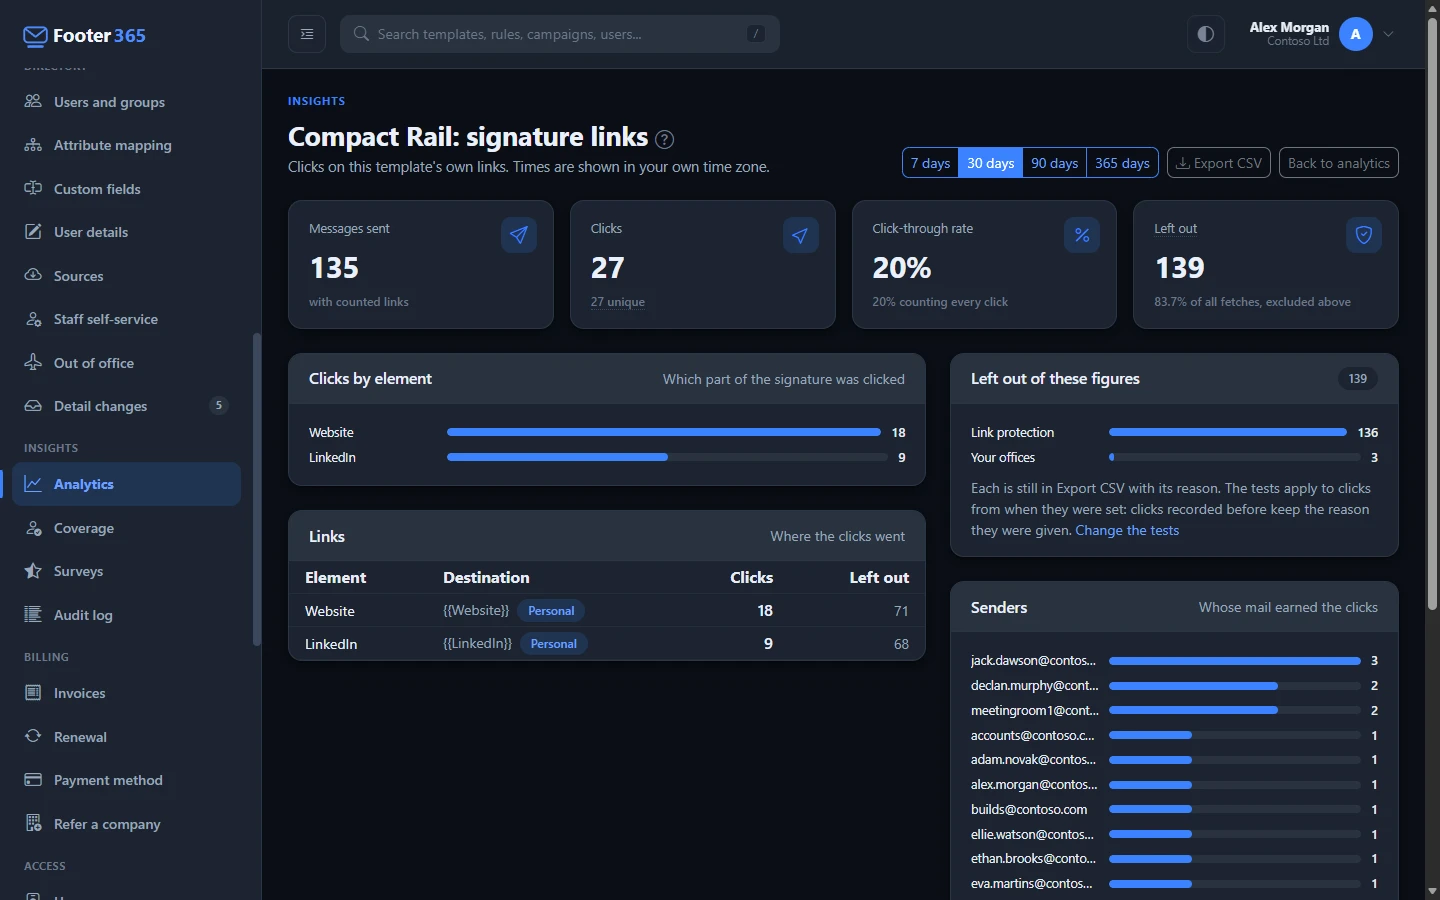The width and height of the screenshot is (1440, 900).
Task: Click Back to analytics button
Action: pyautogui.click(x=1339, y=163)
